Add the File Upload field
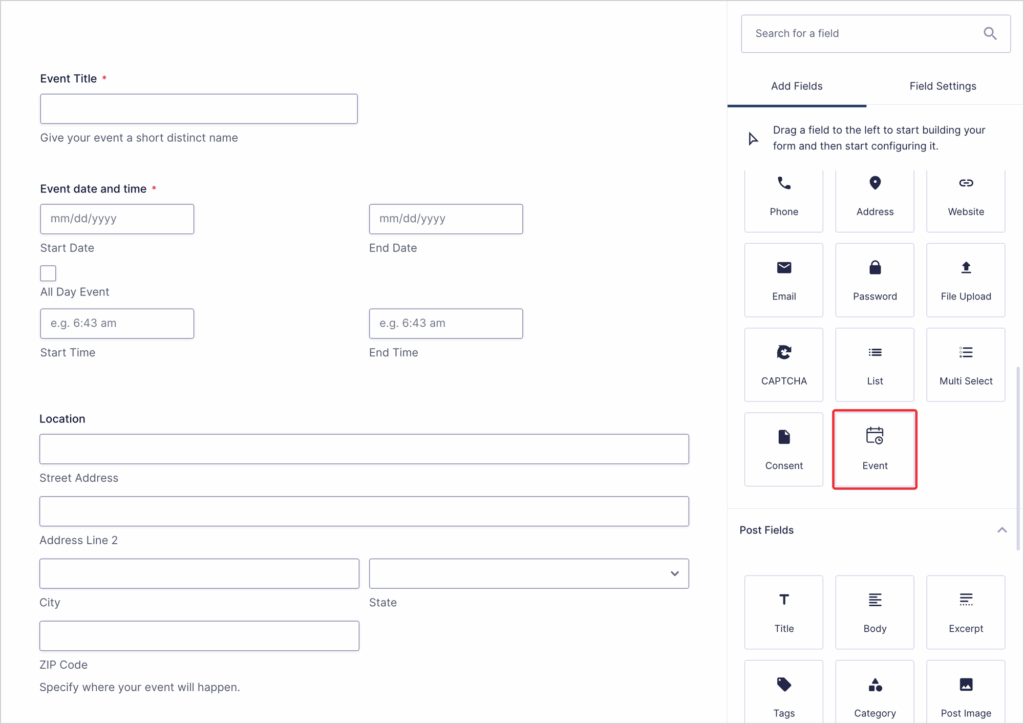This screenshot has height=724, width=1024. tap(965, 280)
